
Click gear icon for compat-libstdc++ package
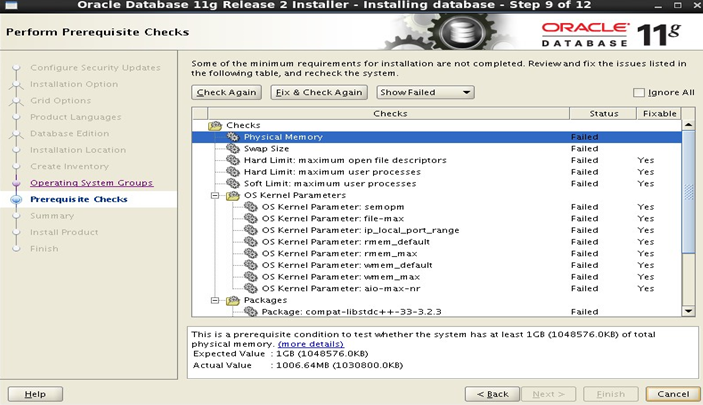251,311
